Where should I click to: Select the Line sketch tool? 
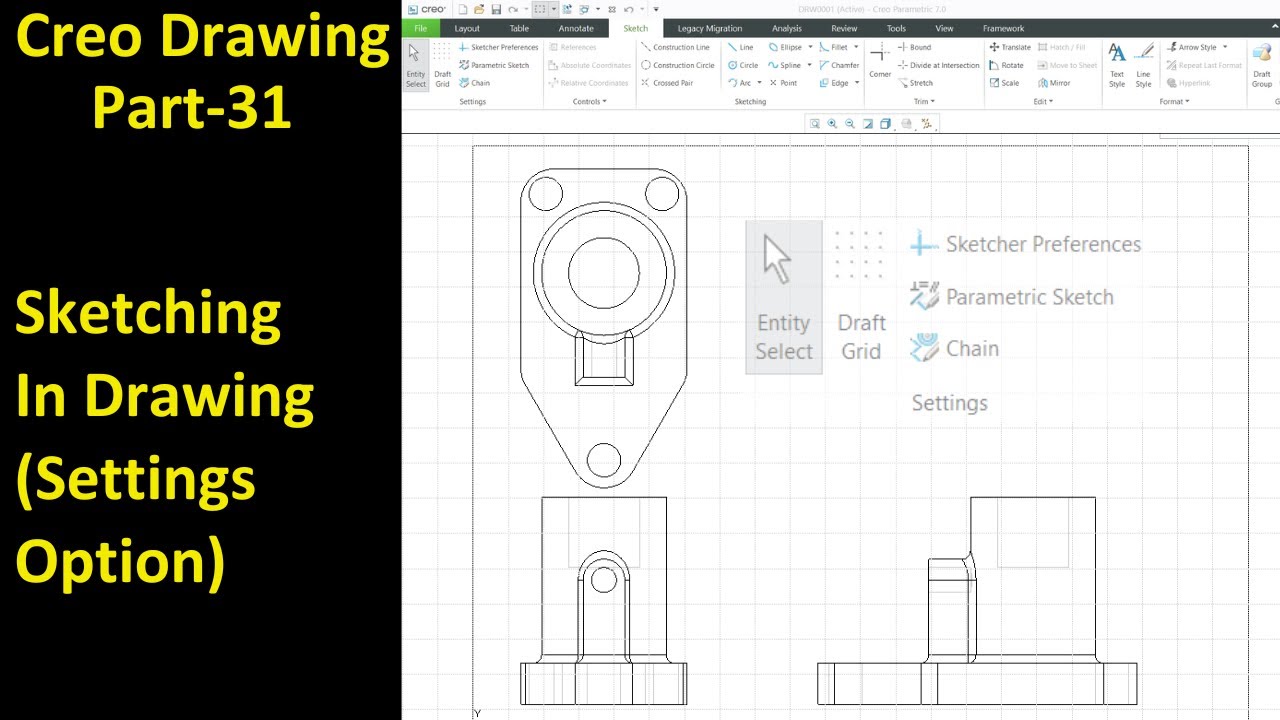click(740, 47)
